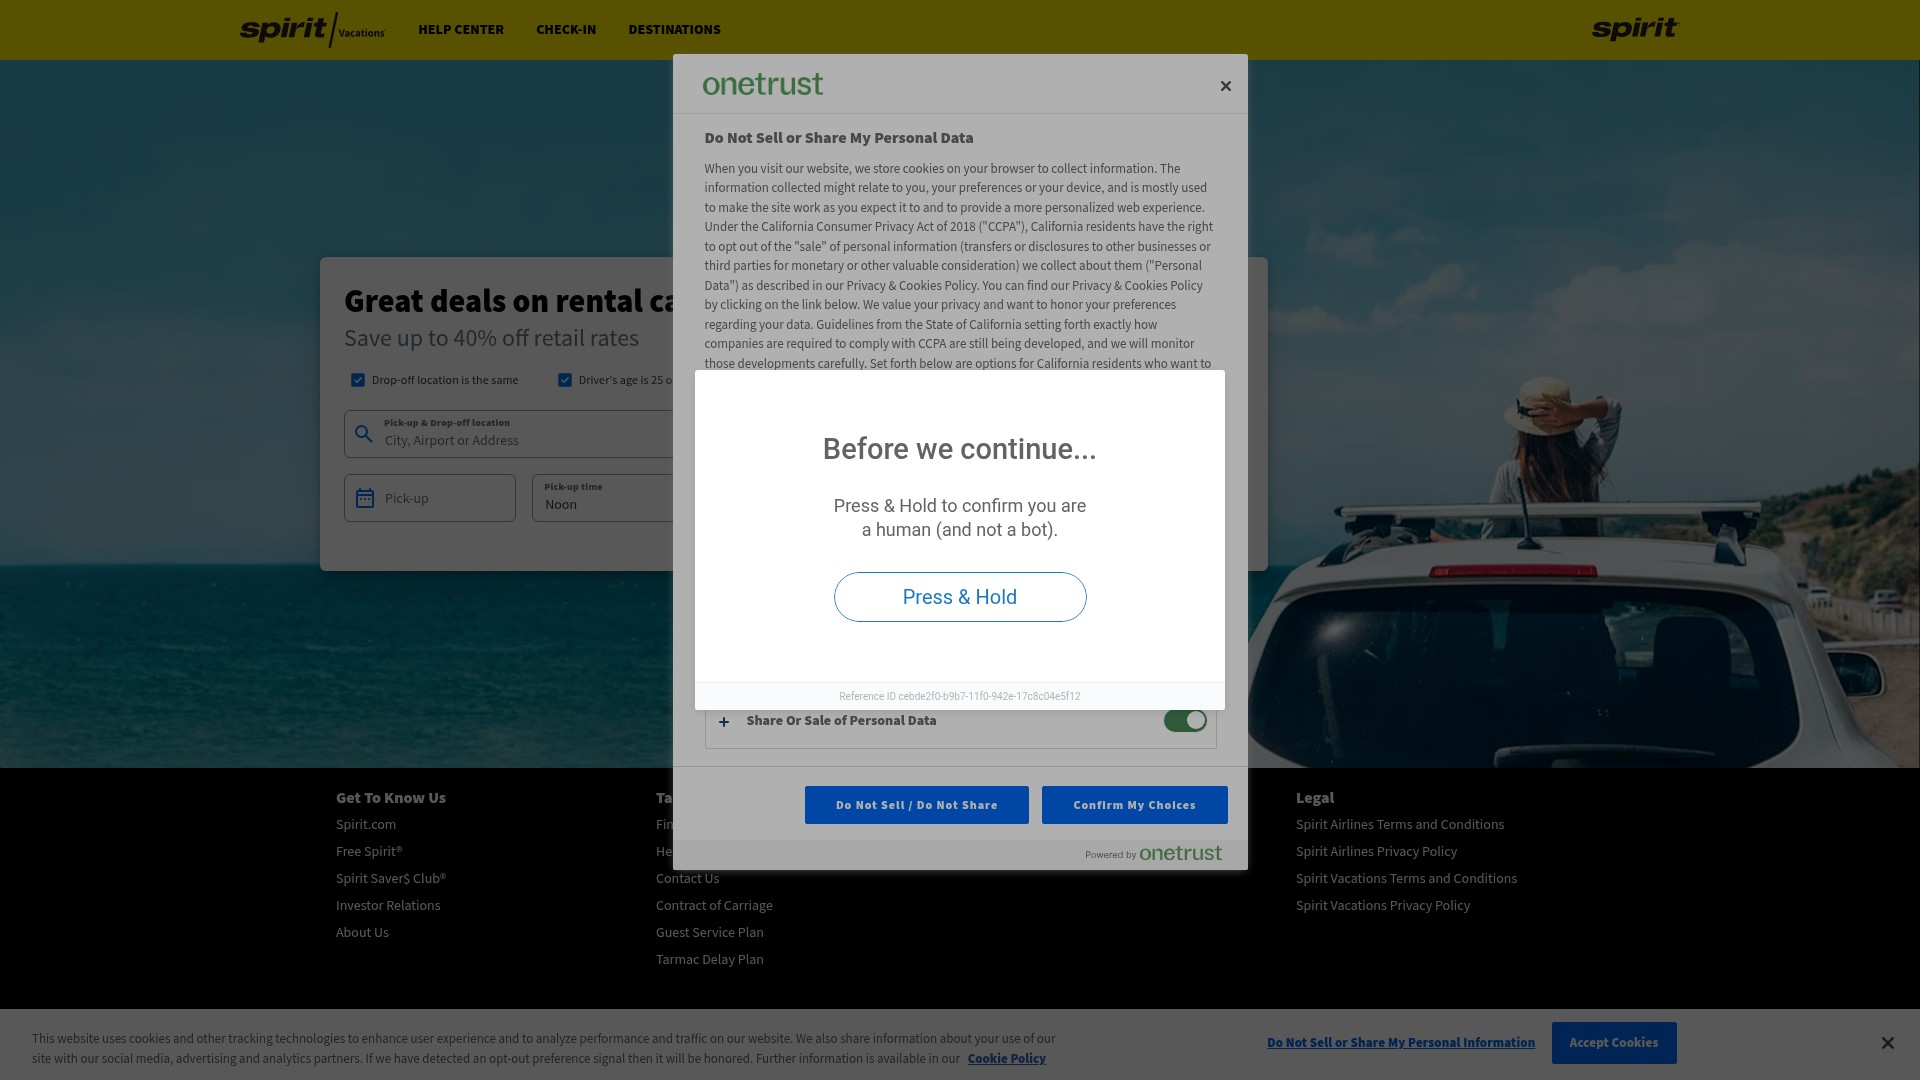The height and width of the screenshot is (1080, 1920).
Task: Open Spirit Vacations Privacy Policy link
Action: [1383, 906]
